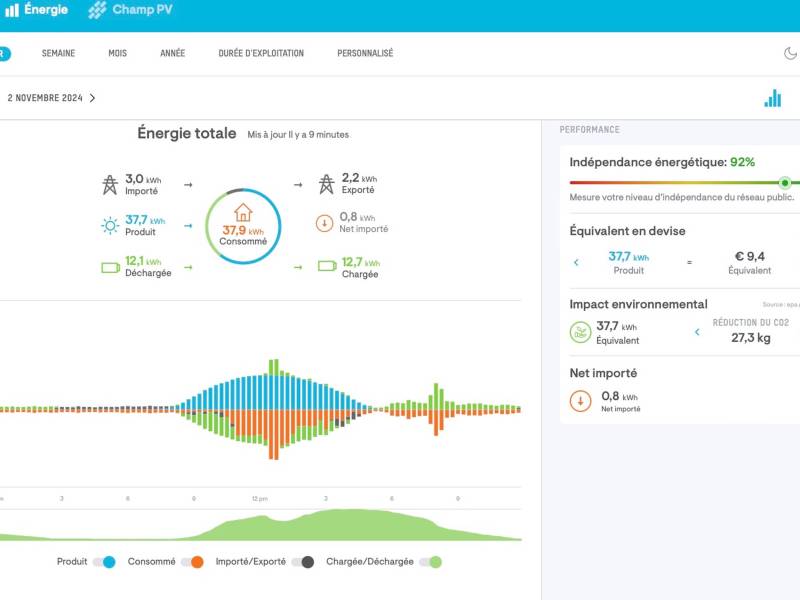Switch to the SEMAINE tab

point(58,54)
